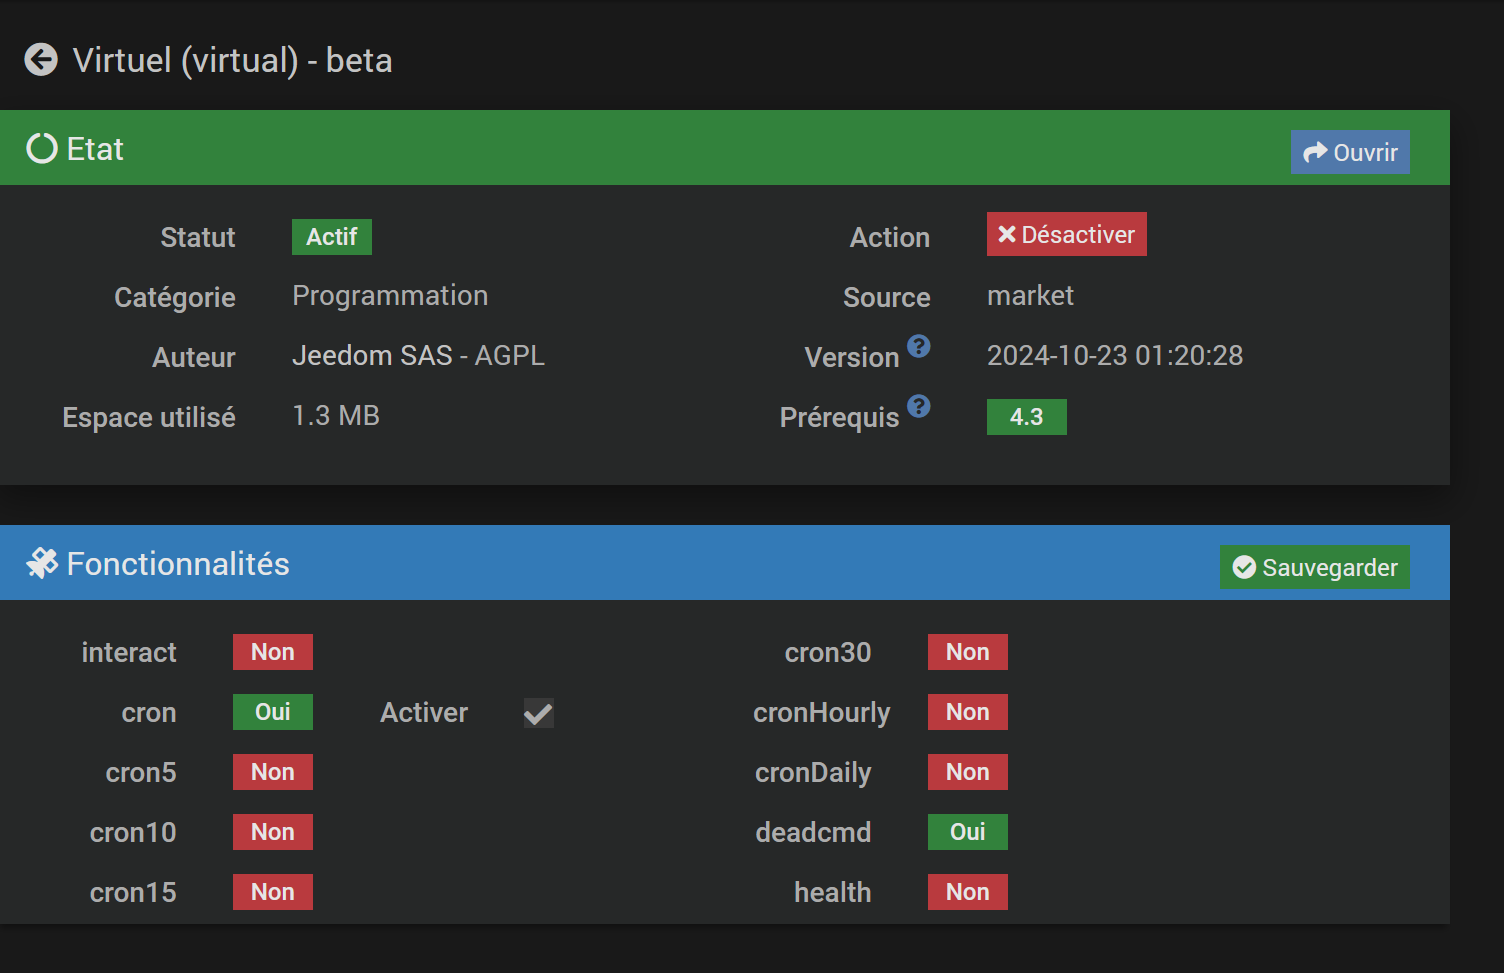Click the Fonctionnalités panel header

coord(725,563)
